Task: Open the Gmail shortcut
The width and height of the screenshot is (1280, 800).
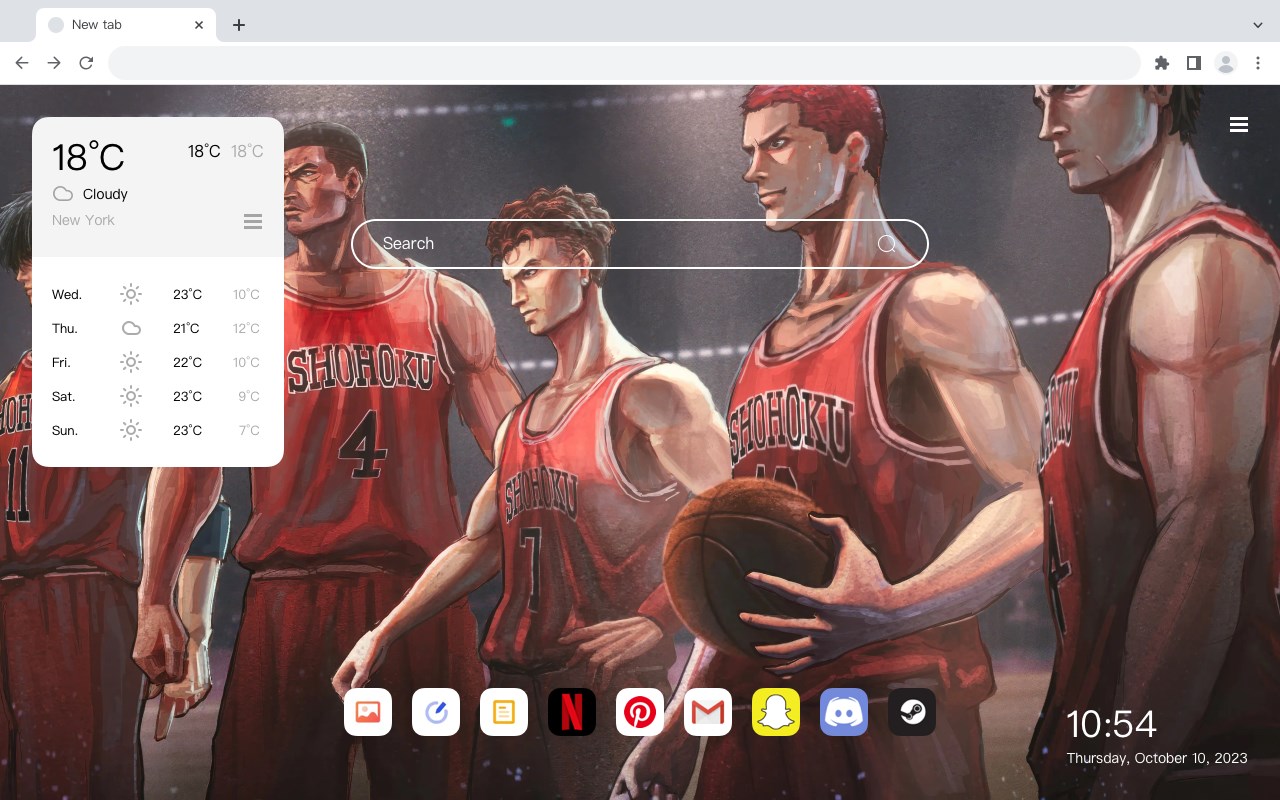Action: pos(708,712)
